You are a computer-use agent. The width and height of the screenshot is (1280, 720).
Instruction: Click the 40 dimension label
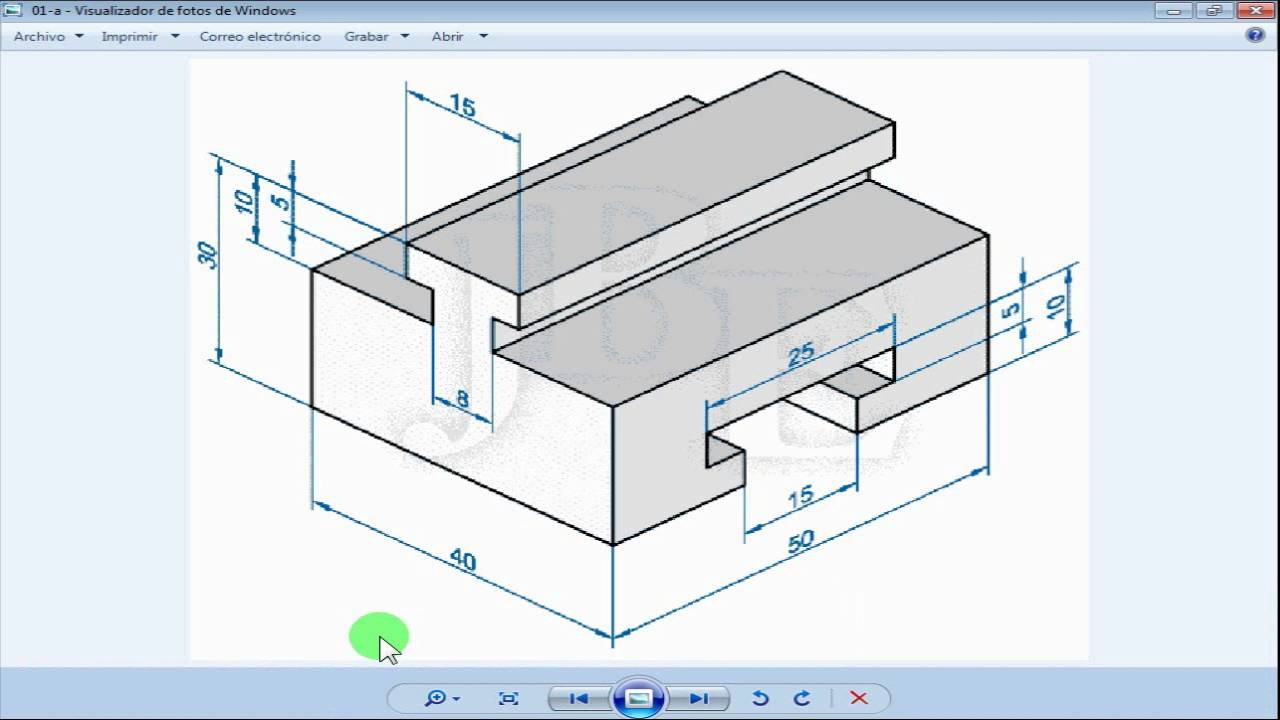tap(462, 559)
